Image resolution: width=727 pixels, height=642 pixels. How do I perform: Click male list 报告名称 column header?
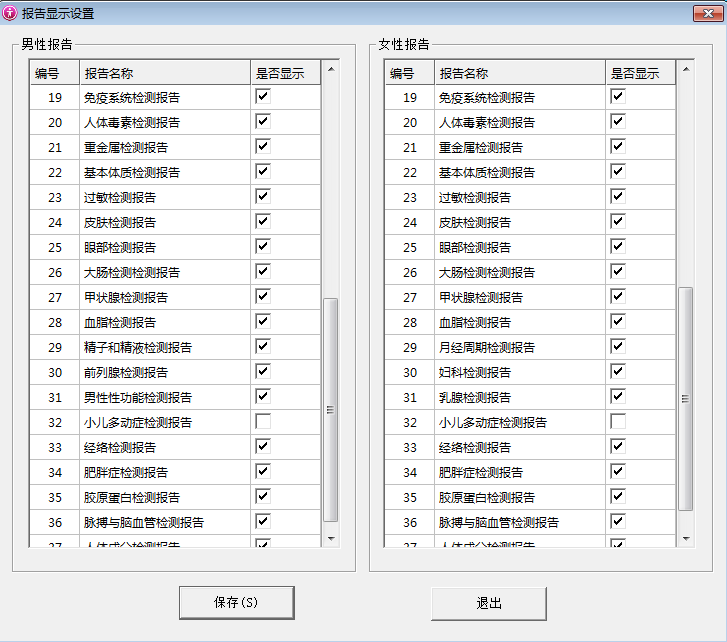click(165, 73)
